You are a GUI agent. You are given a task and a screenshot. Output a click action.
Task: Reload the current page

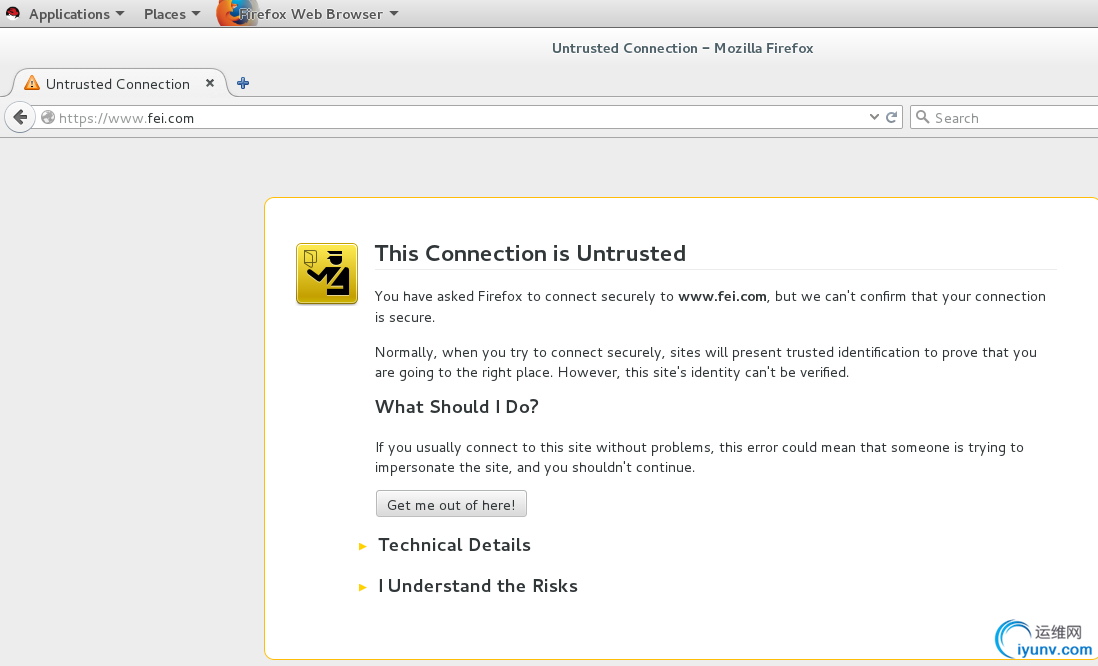click(x=891, y=118)
